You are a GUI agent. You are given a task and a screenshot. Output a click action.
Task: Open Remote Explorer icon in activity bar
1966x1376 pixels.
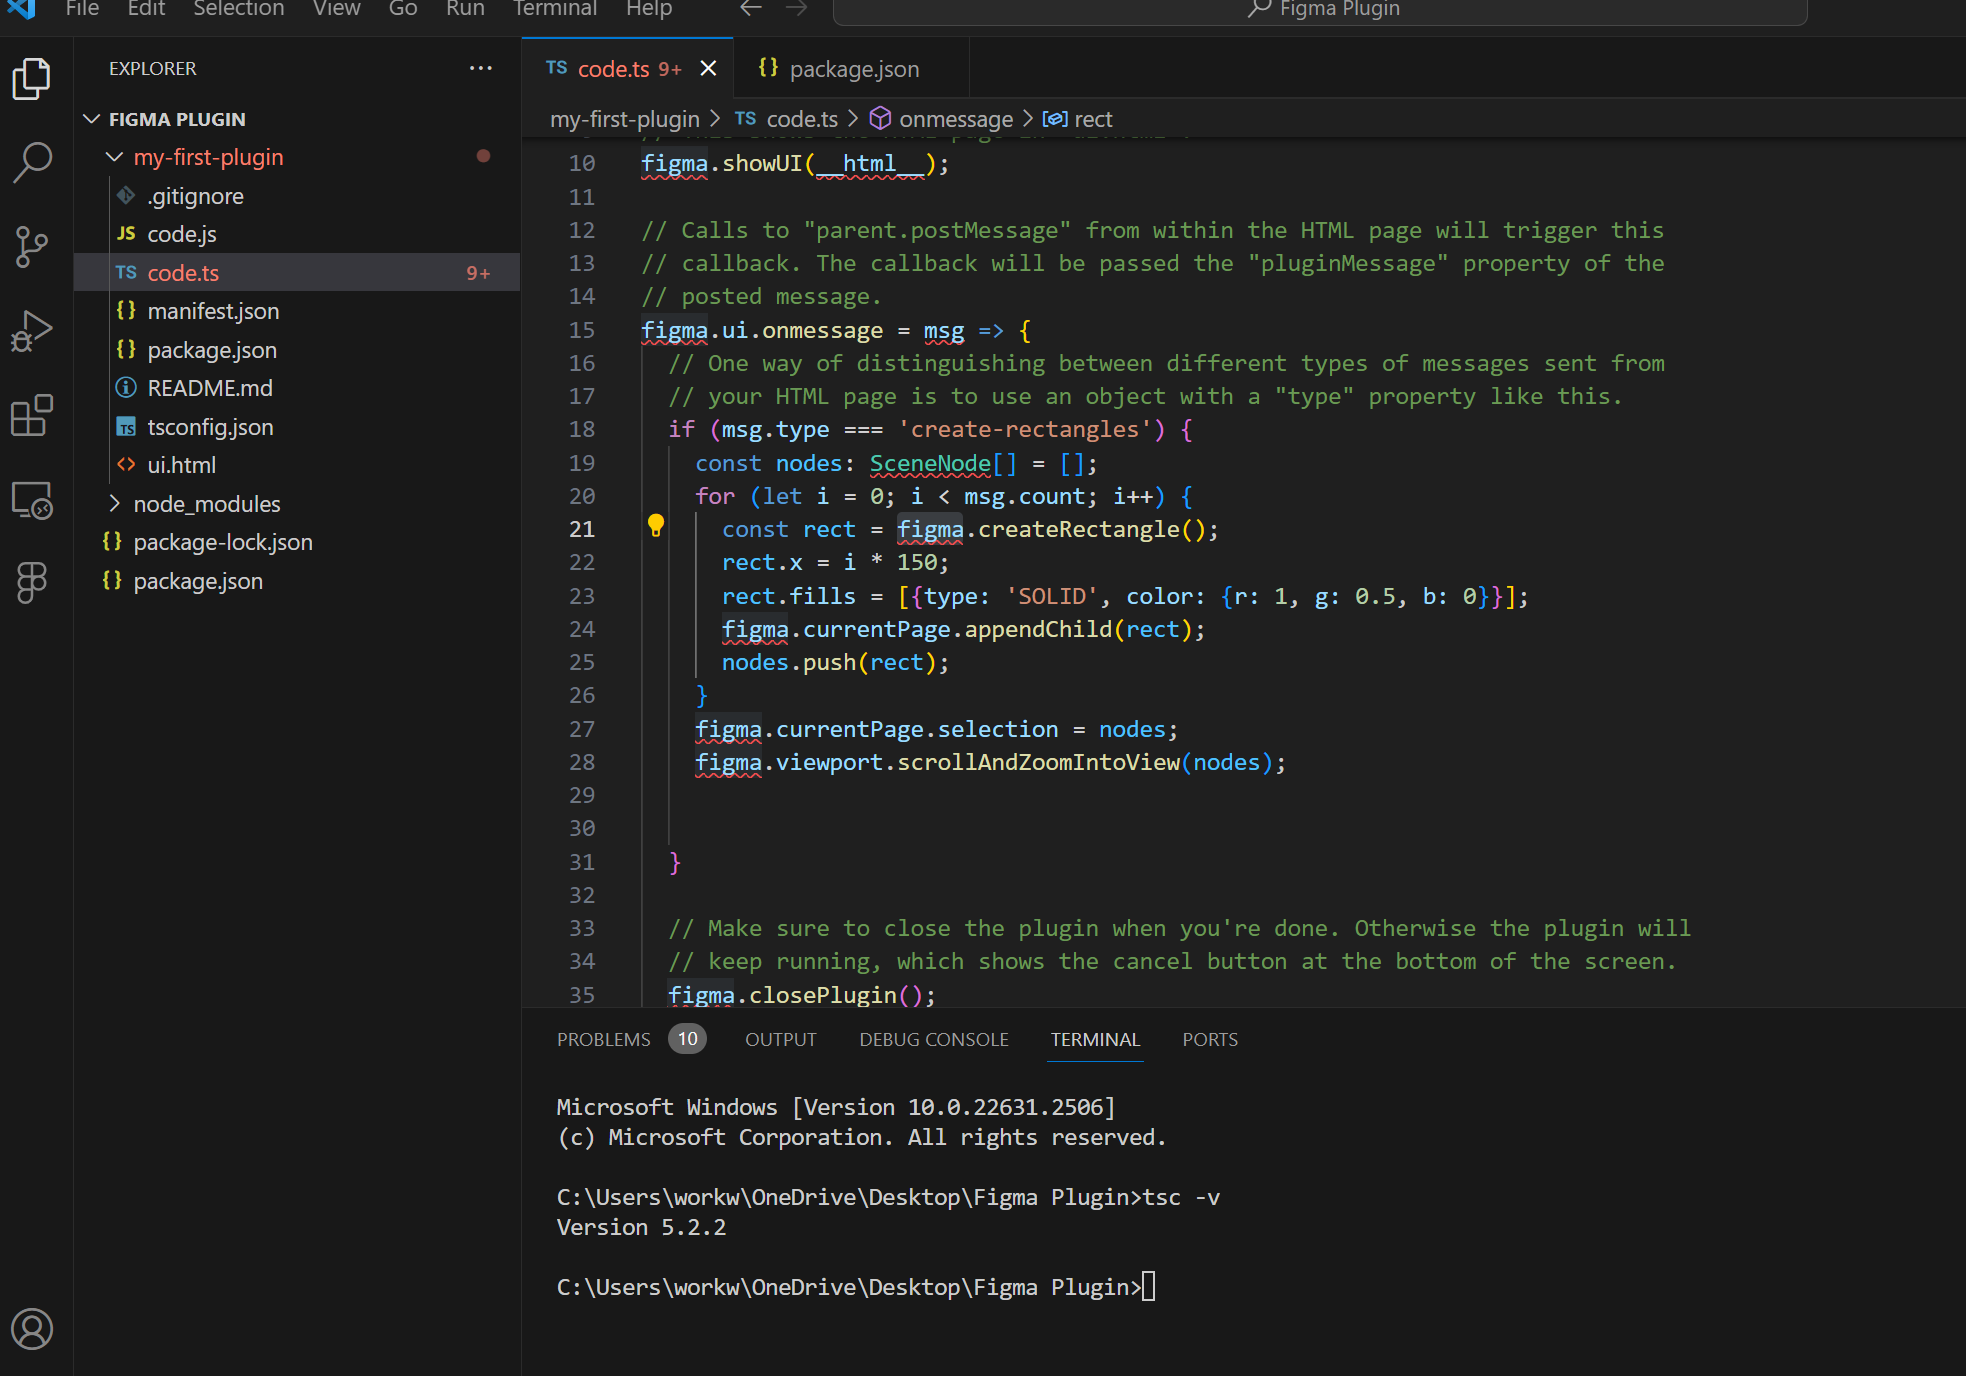coord(31,499)
